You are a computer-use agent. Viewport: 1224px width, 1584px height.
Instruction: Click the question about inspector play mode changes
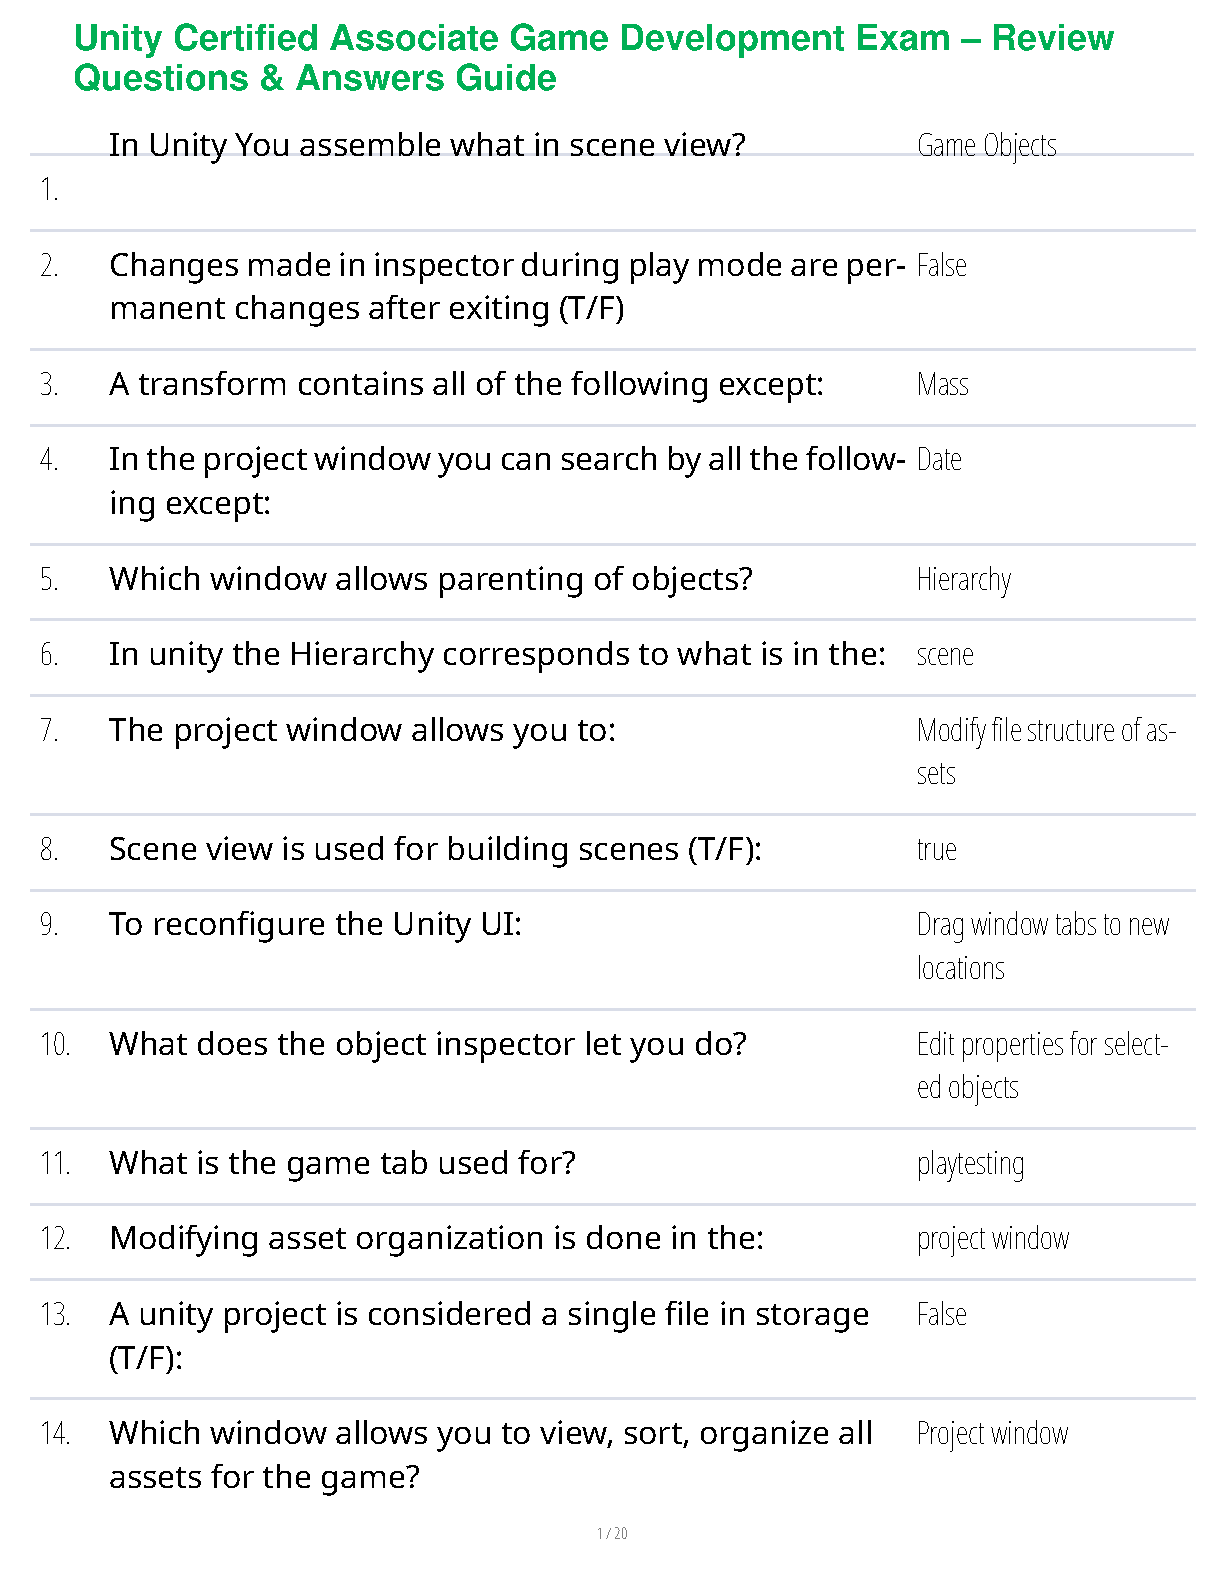[506, 286]
